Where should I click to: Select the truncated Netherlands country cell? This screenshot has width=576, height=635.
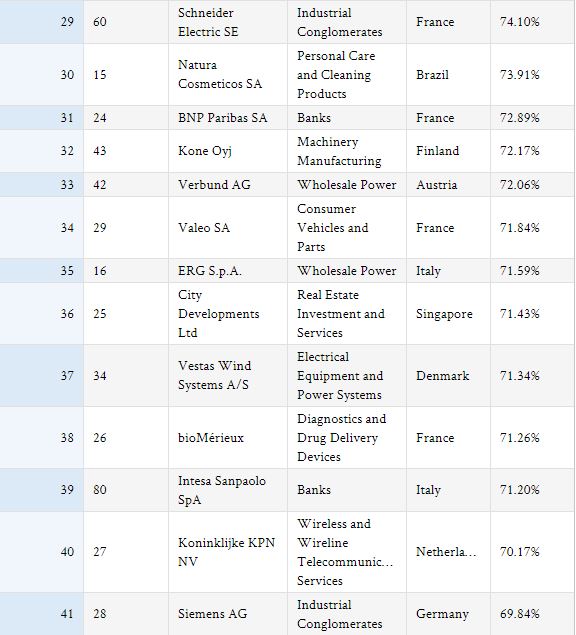point(448,552)
